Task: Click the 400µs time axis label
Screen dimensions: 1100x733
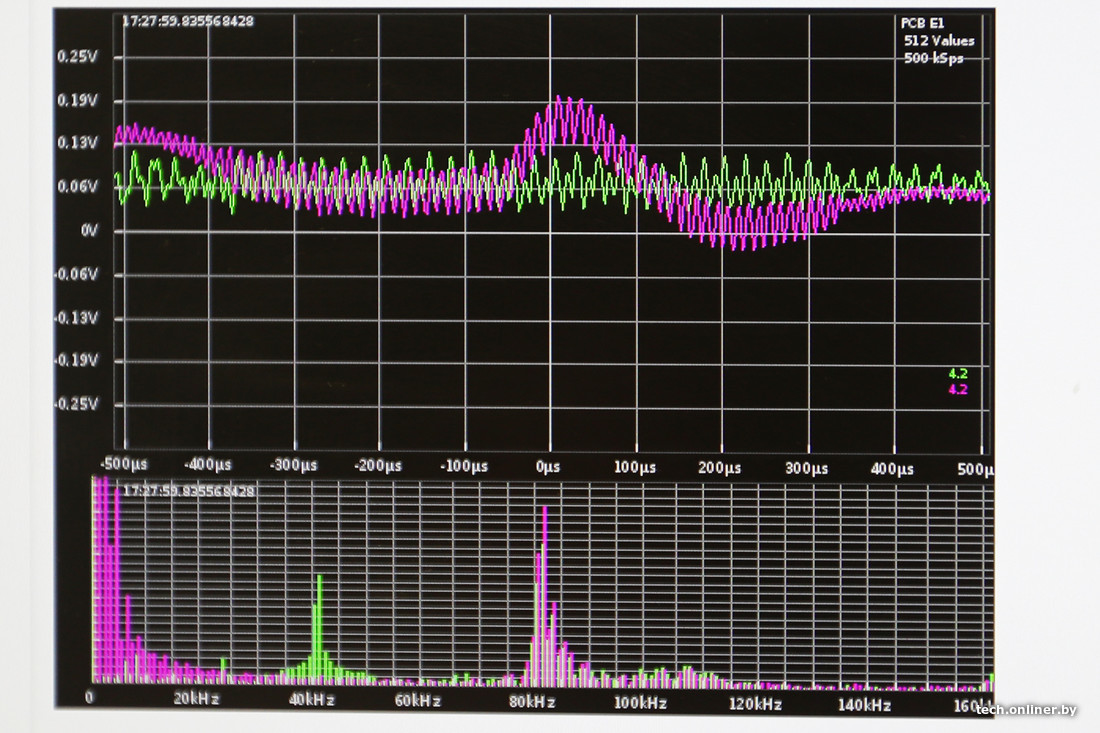Action: [891, 468]
